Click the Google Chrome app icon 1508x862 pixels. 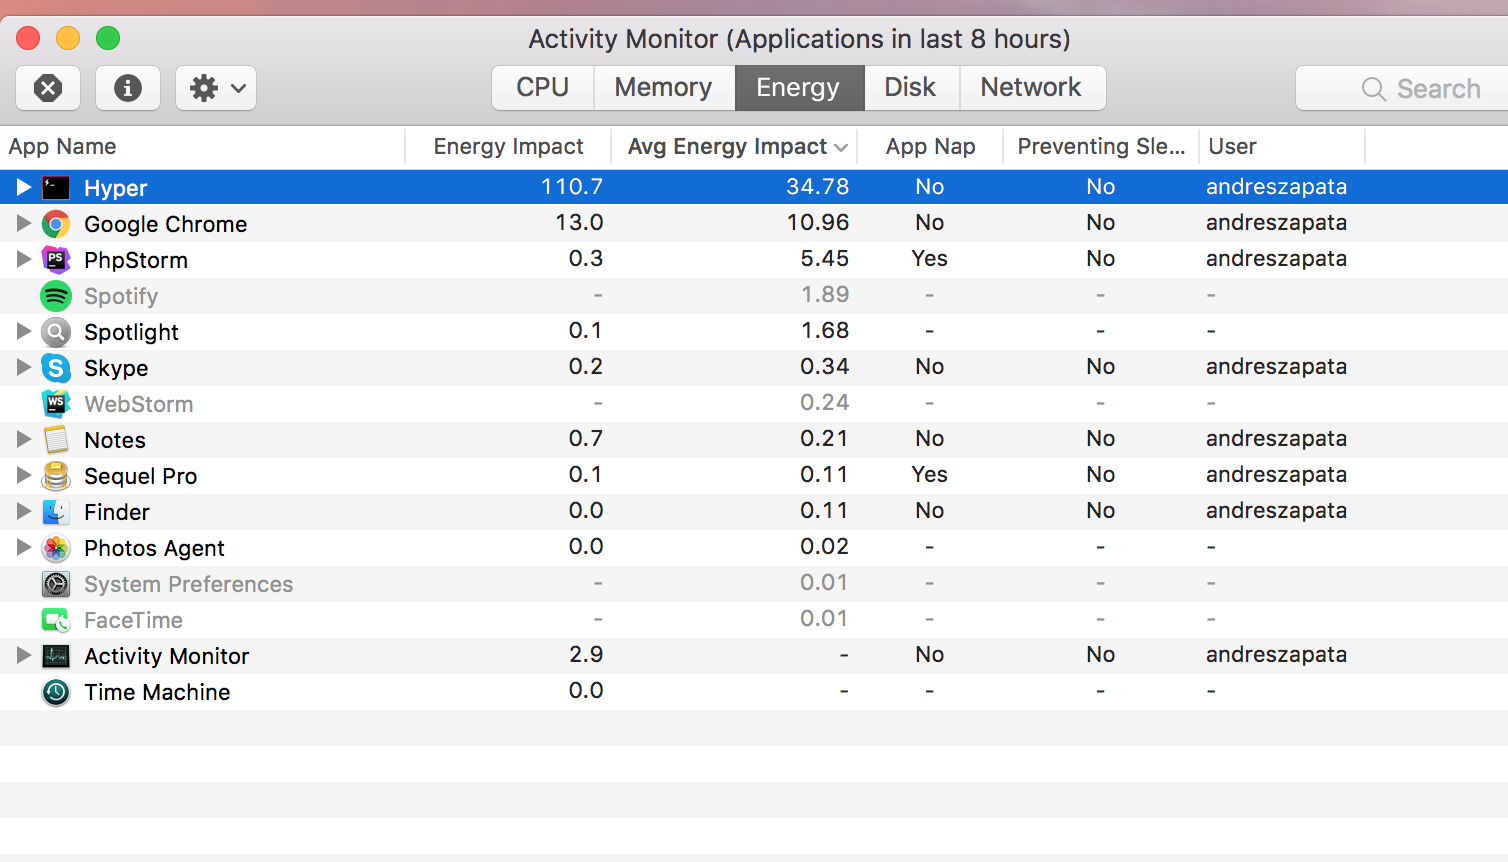(56, 223)
